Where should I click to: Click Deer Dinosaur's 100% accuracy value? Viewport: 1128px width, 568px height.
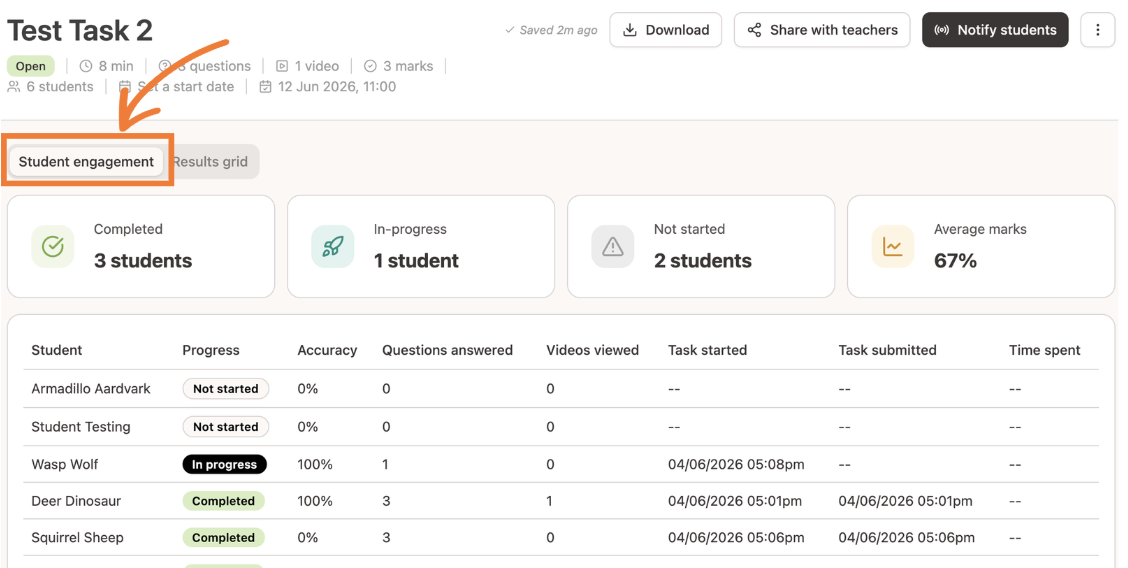pyautogui.click(x=315, y=501)
